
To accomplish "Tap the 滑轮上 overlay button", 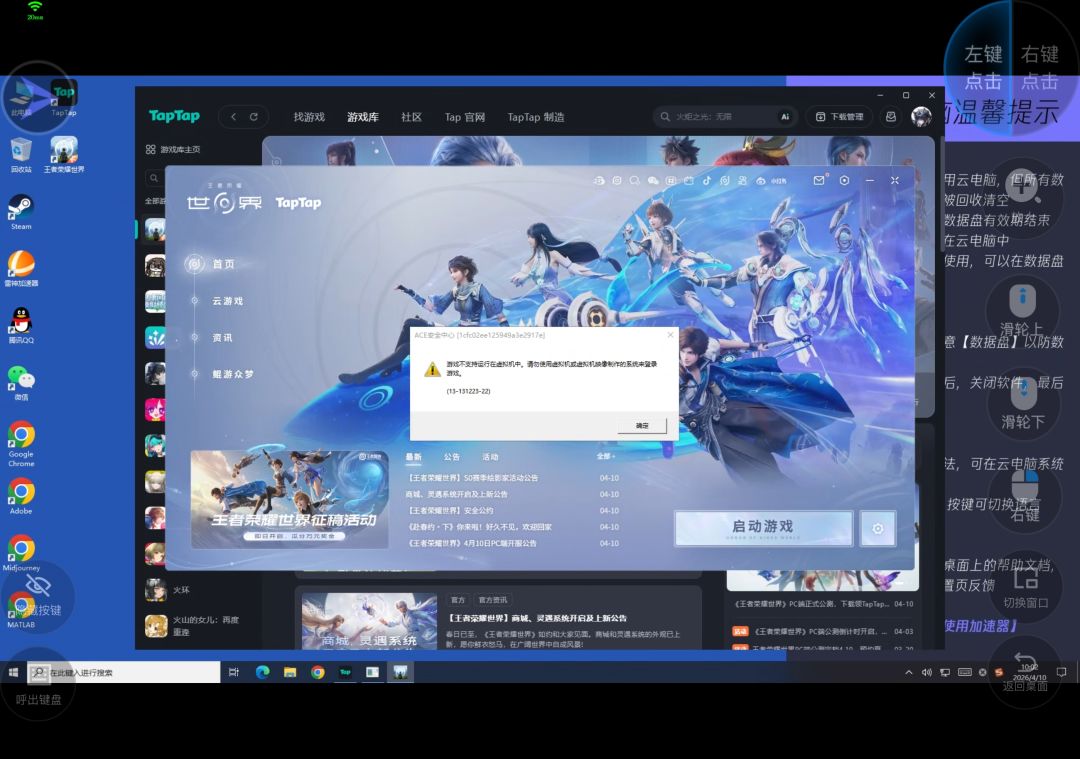I will coord(1022,312).
